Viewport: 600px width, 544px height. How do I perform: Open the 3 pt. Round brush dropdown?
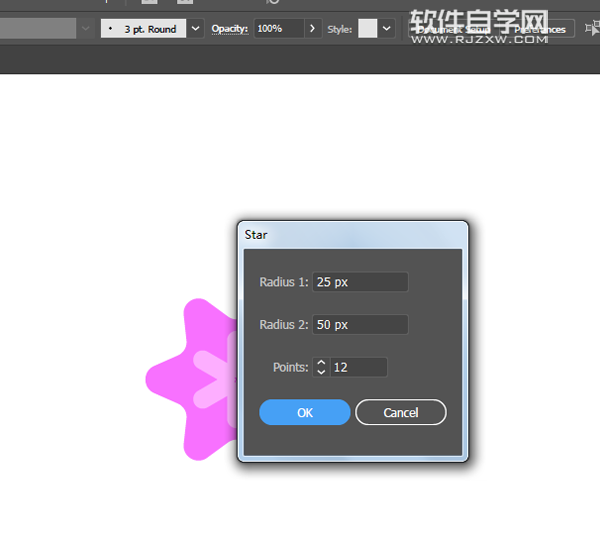coord(195,29)
